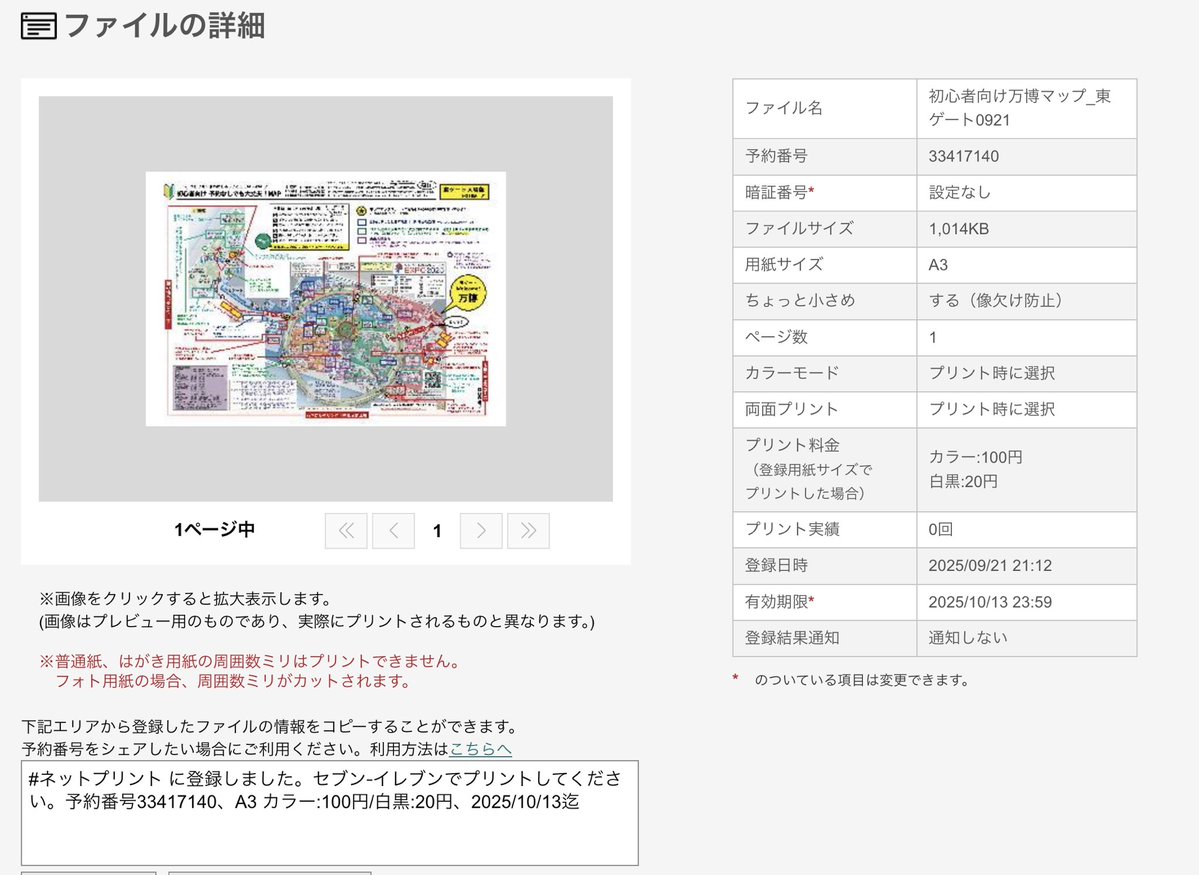Select the current page number 1 in pager
This screenshot has height=875, width=1199.
point(437,531)
